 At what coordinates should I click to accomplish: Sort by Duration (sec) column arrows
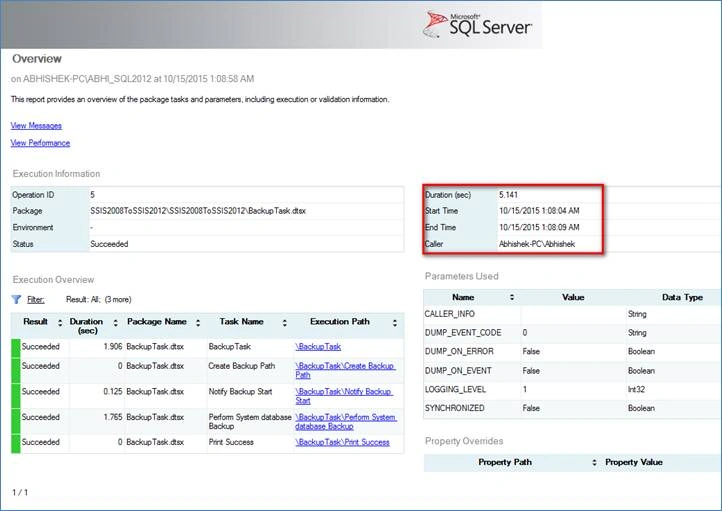pos(116,323)
